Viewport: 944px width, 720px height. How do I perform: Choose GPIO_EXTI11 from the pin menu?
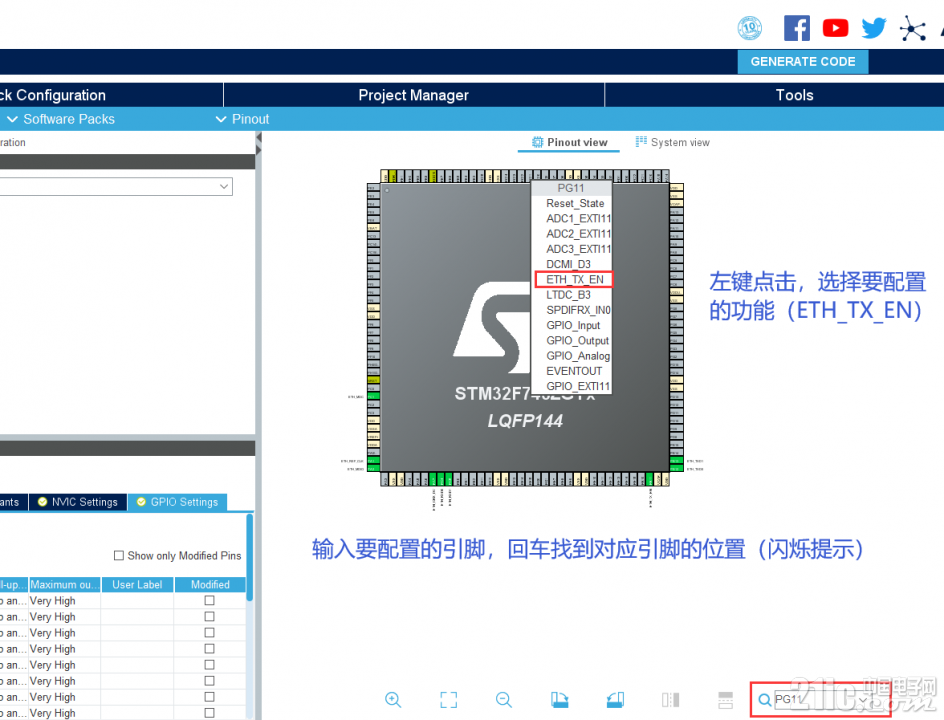[x=571, y=386]
